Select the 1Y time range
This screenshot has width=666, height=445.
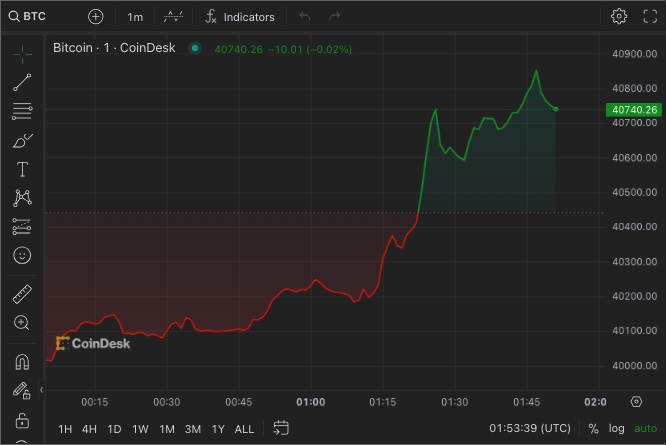coord(218,429)
